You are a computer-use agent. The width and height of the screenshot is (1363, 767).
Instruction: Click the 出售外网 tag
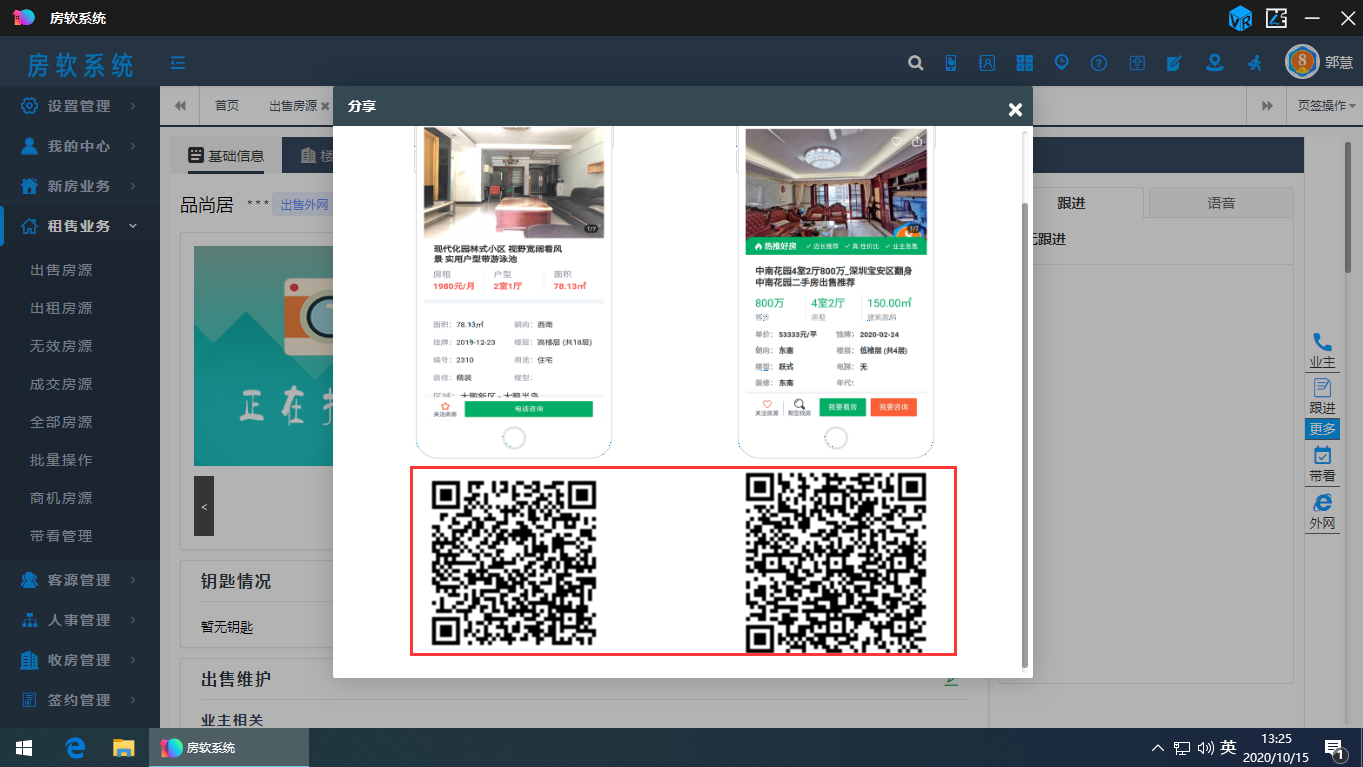click(303, 205)
